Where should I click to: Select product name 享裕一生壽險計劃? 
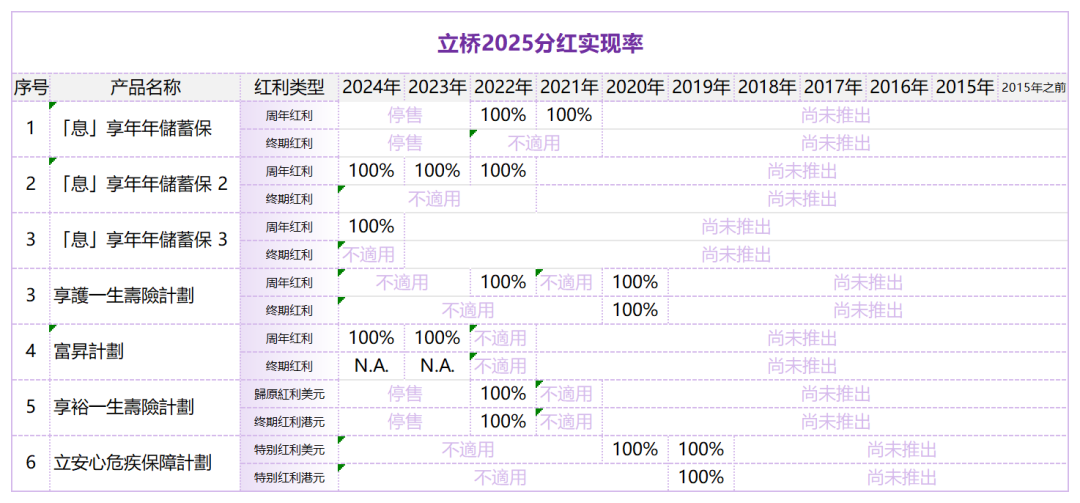[x=145, y=407]
